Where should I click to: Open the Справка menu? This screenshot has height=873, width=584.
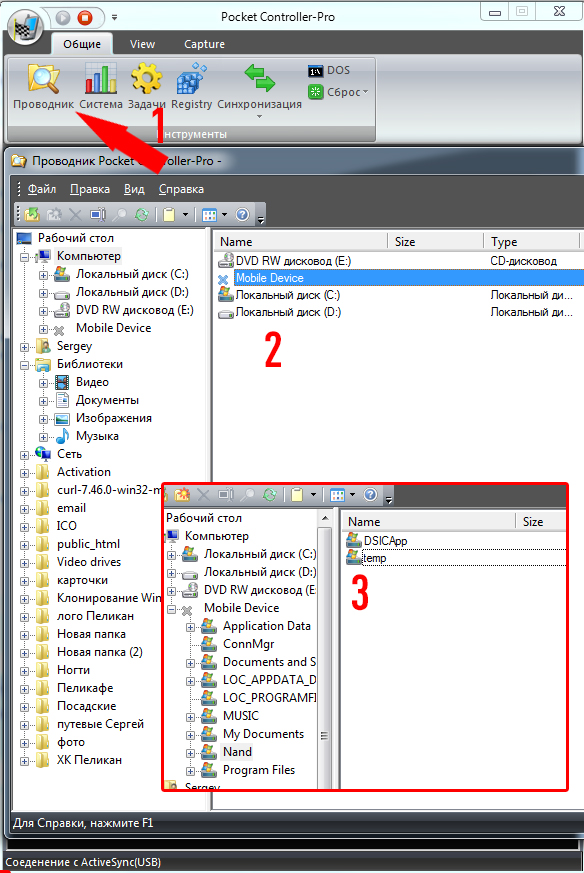pyautogui.click(x=181, y=189)
